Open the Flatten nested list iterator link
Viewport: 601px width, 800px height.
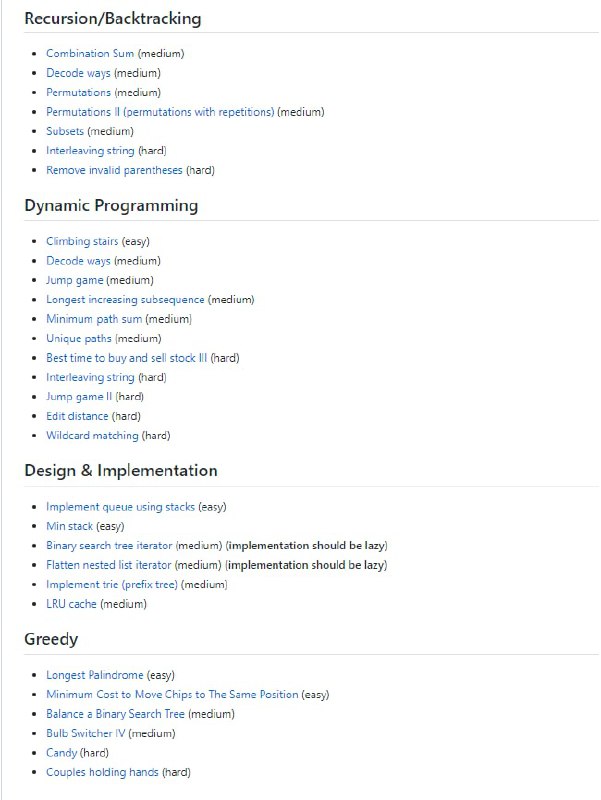point(109,565)
